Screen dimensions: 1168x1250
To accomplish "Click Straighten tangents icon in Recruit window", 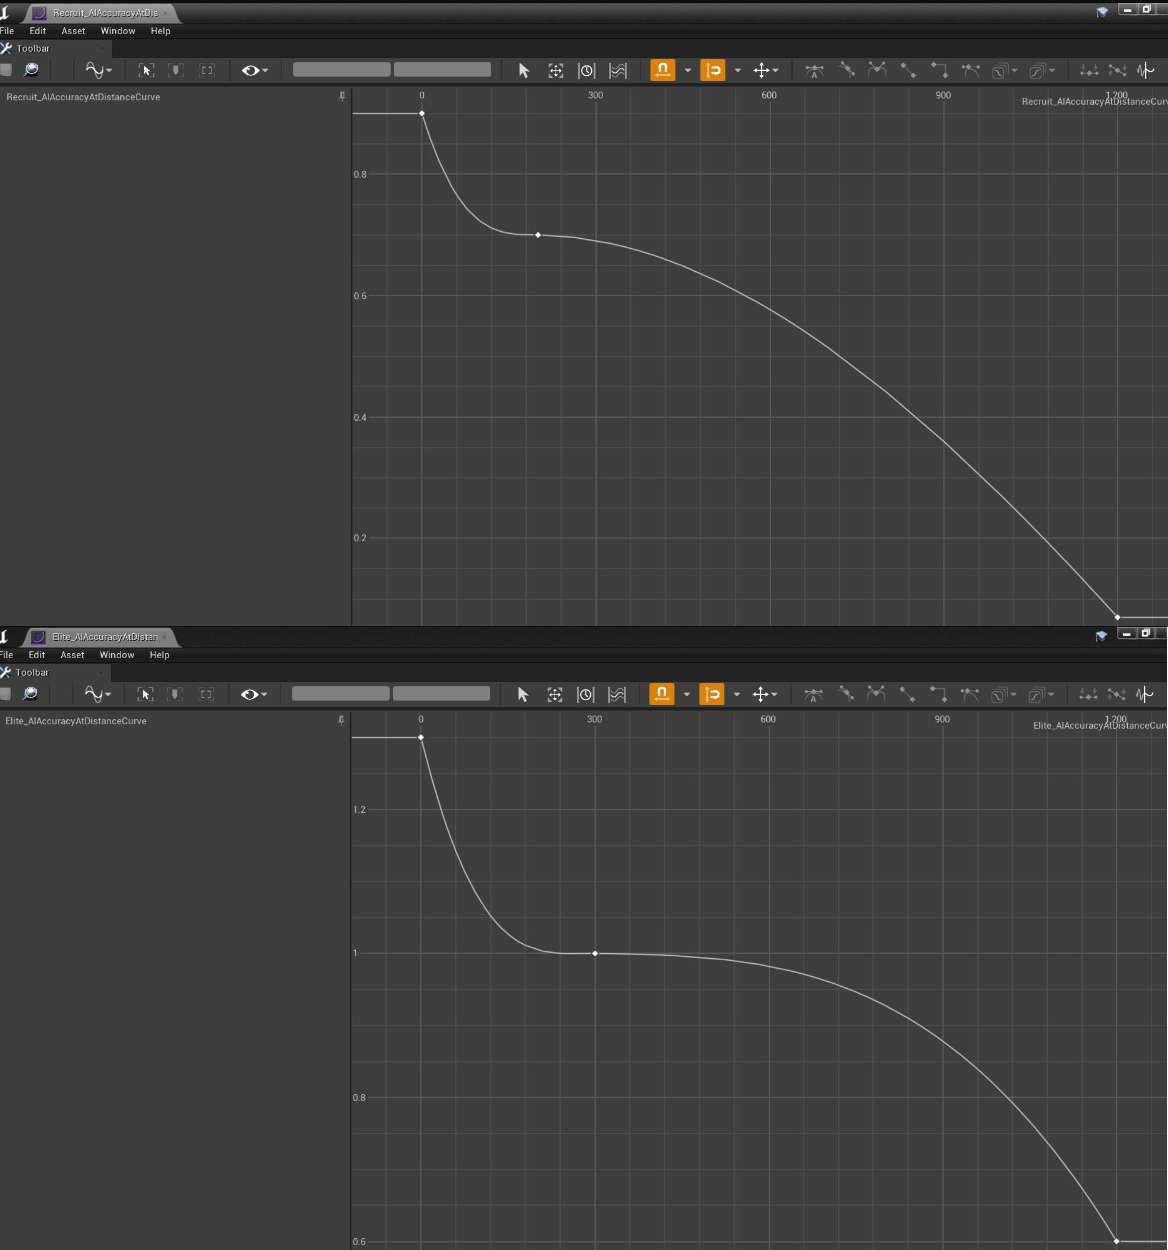I will pos(1118,70).
